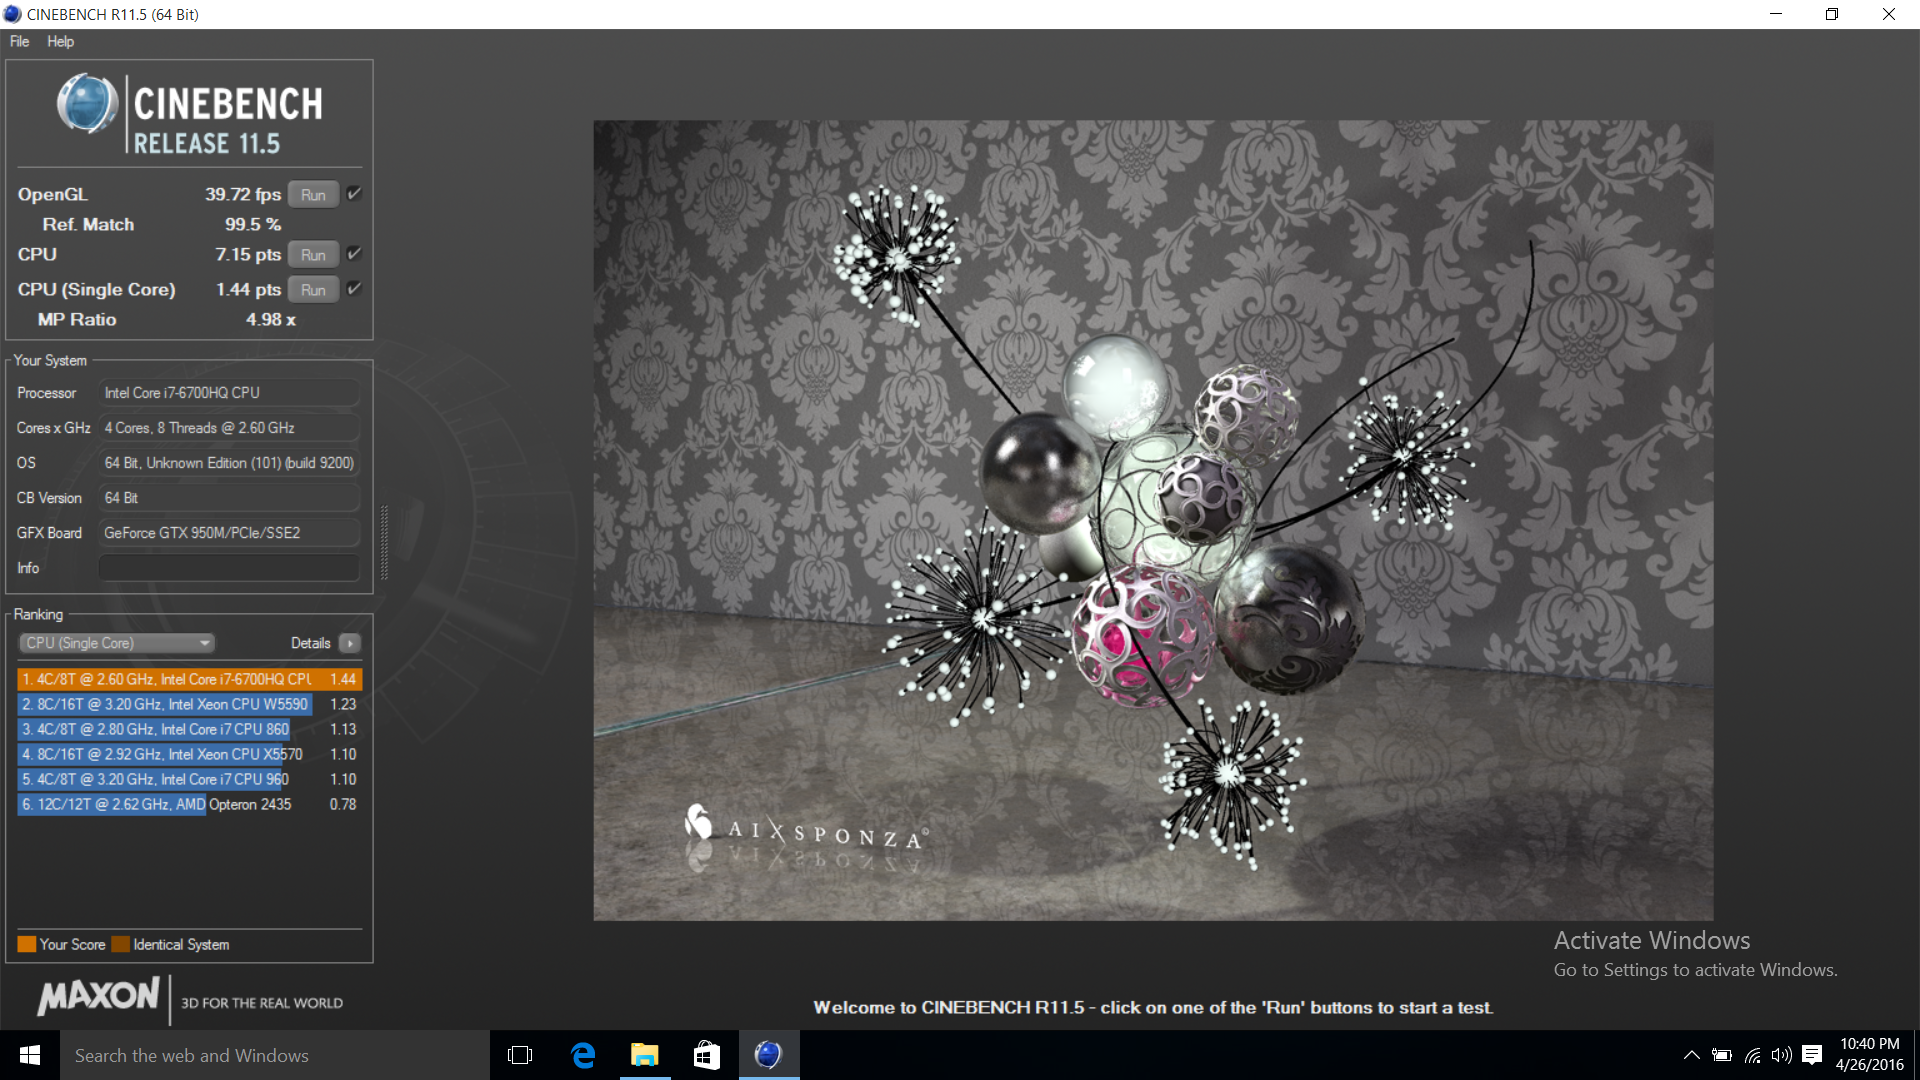This screenshot has height=1080, width=1920.
Task: Open the Help menu
Action: pos(60,41)
